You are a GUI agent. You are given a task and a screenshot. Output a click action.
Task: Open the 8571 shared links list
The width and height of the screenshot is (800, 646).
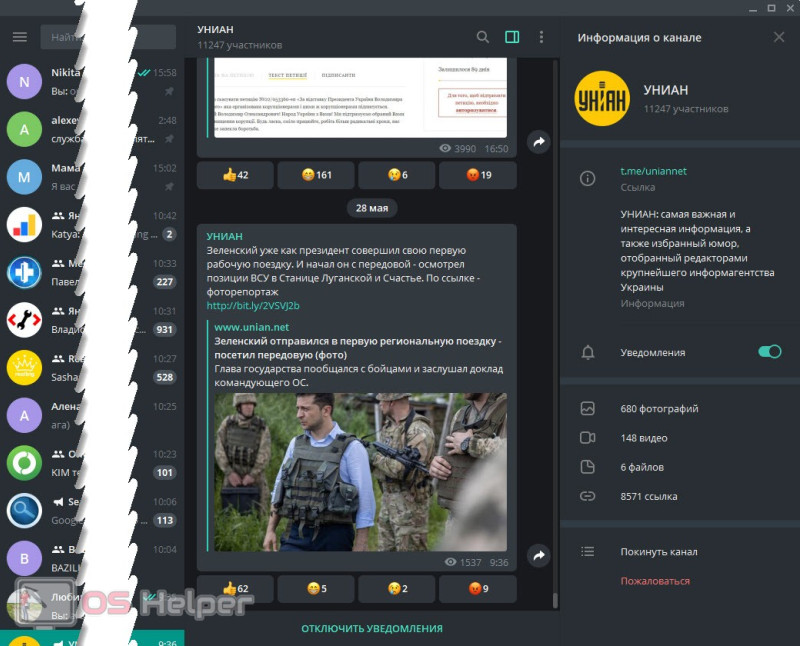tap(649, 496)
